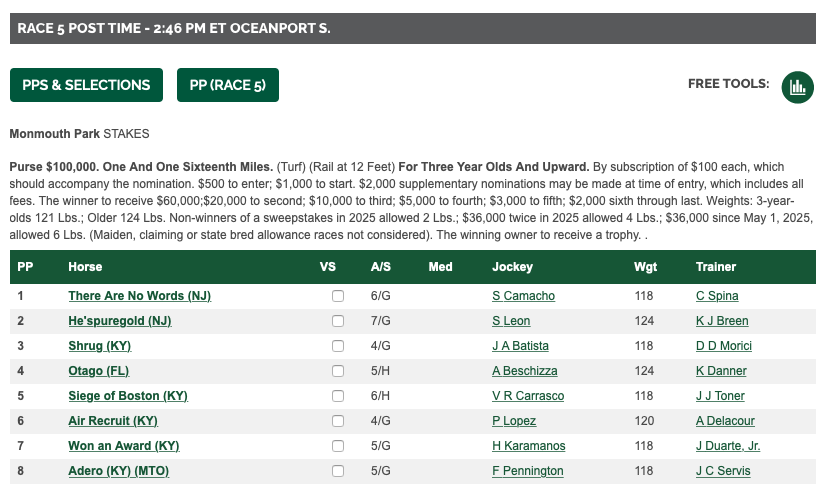Tick the VS checkbox for Adero
The image size is (826, 500).
338,471
